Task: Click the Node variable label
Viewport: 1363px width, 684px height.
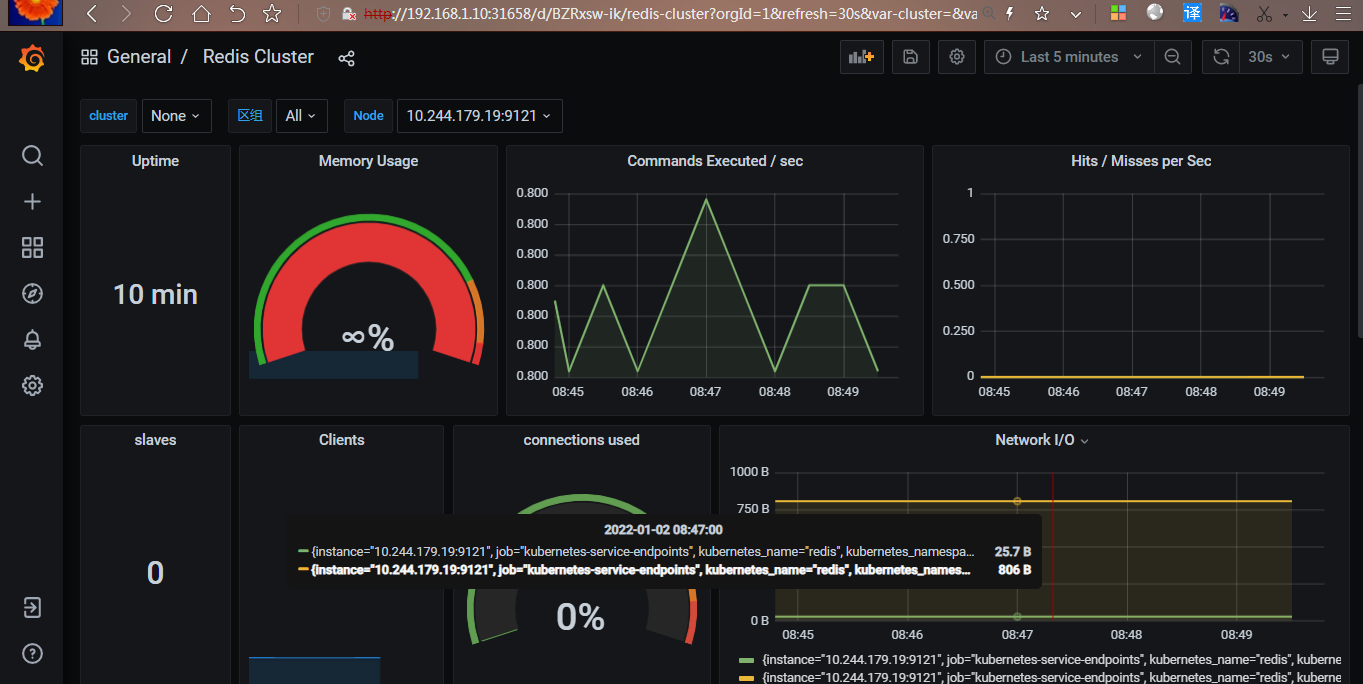Action: tap(368, 116)
